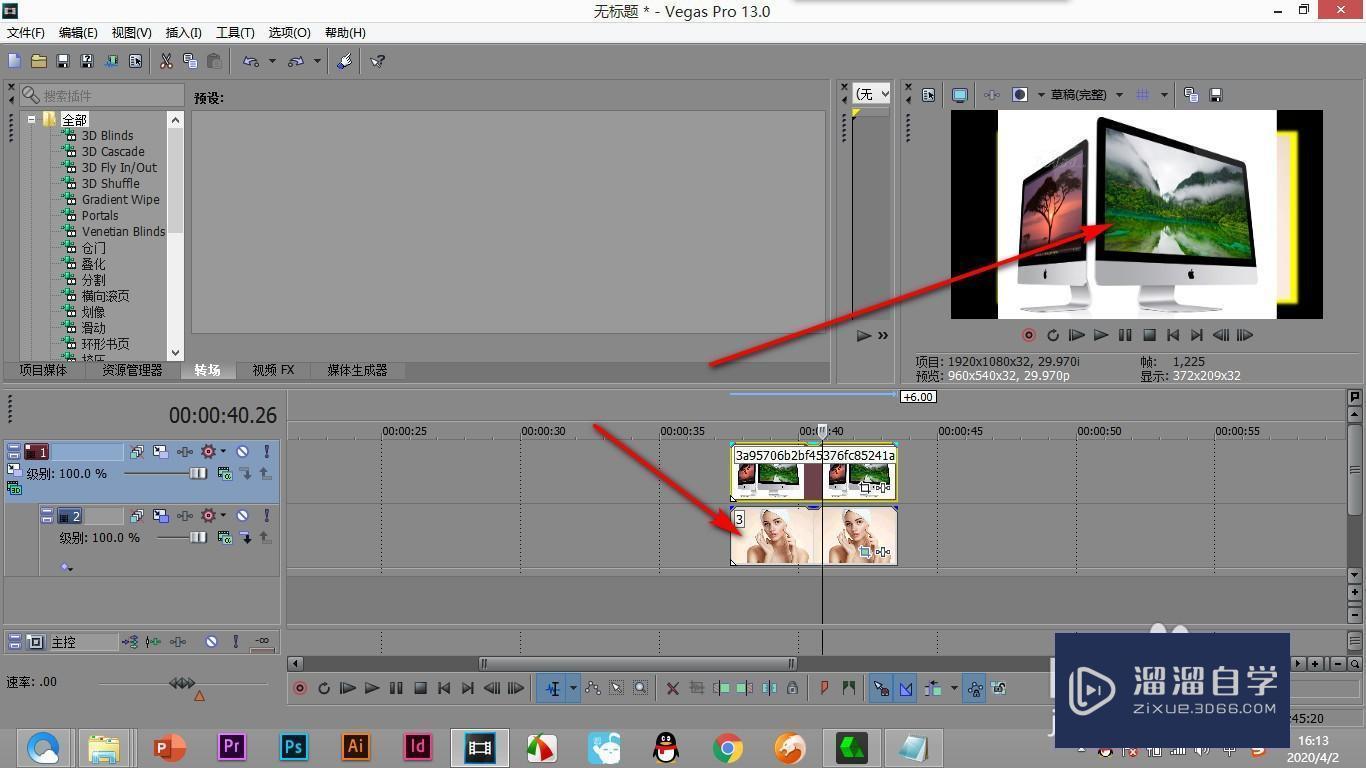The height and width of the screenshot is (768, 1366).
Task: Mute video track 2
Action: point(242,516)
